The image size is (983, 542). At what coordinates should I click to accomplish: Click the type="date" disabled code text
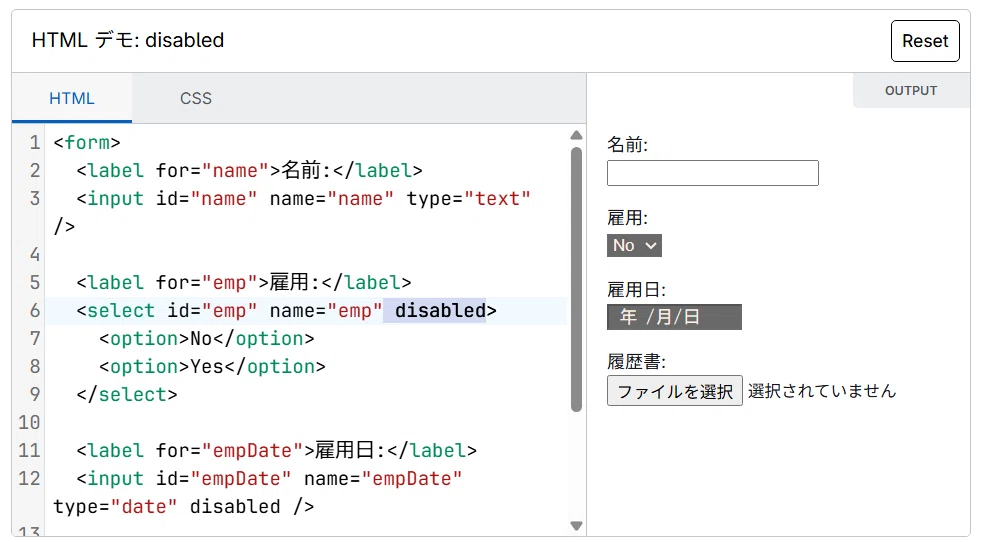click(x=184, y=506)
